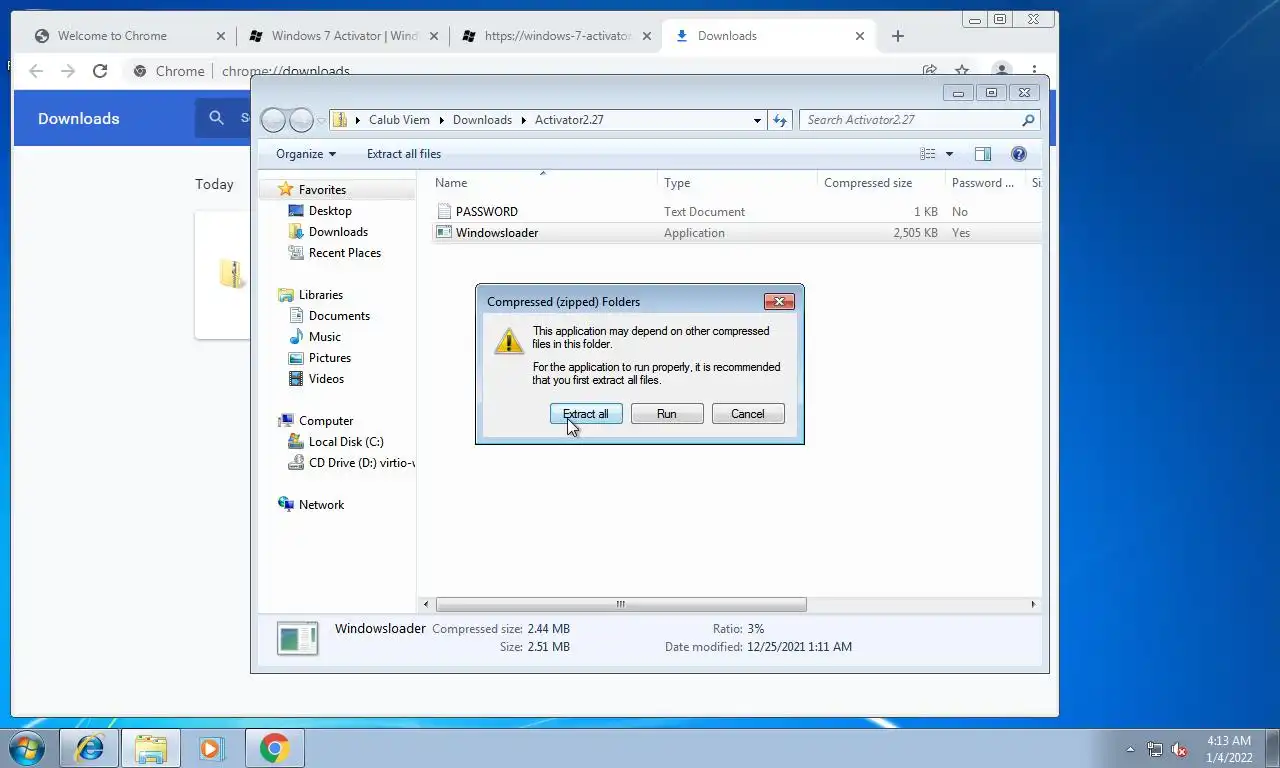Image resolution: width=1280 pixels, height=768 pixels.
Task: Open a new Chrome tab
Action: point(898,36)
